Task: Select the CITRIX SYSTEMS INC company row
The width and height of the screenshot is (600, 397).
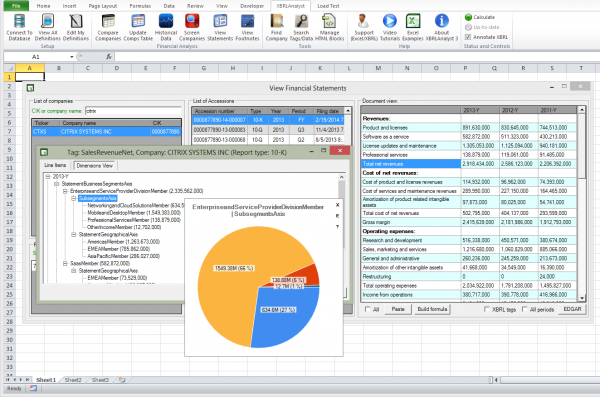Action: (x=106, y=131)
